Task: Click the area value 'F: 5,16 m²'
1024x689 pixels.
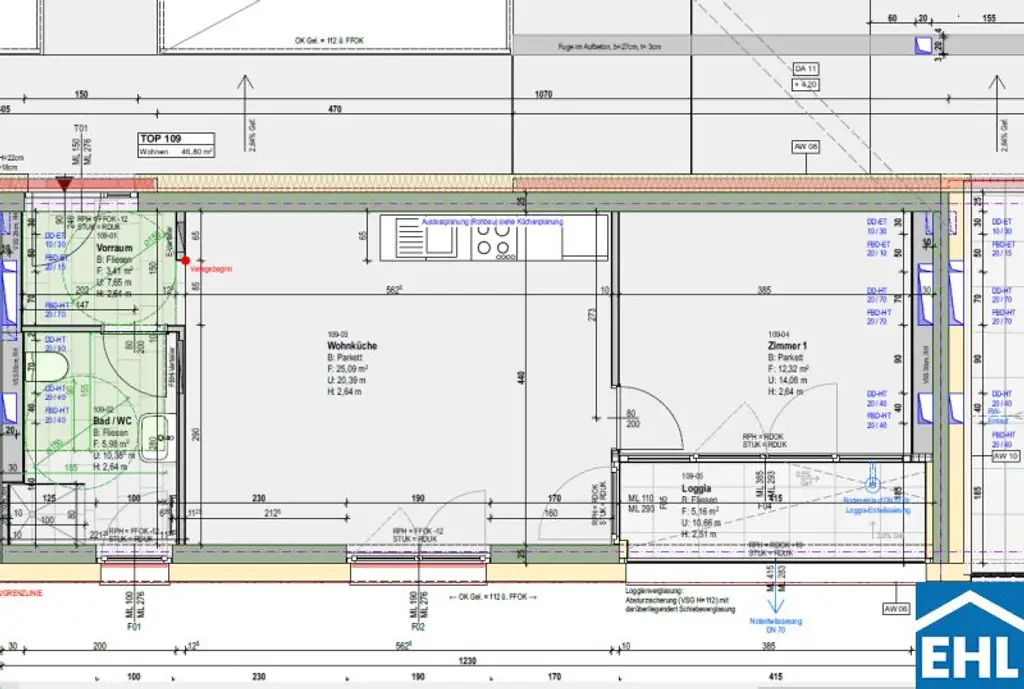Action: pos(700,511)
